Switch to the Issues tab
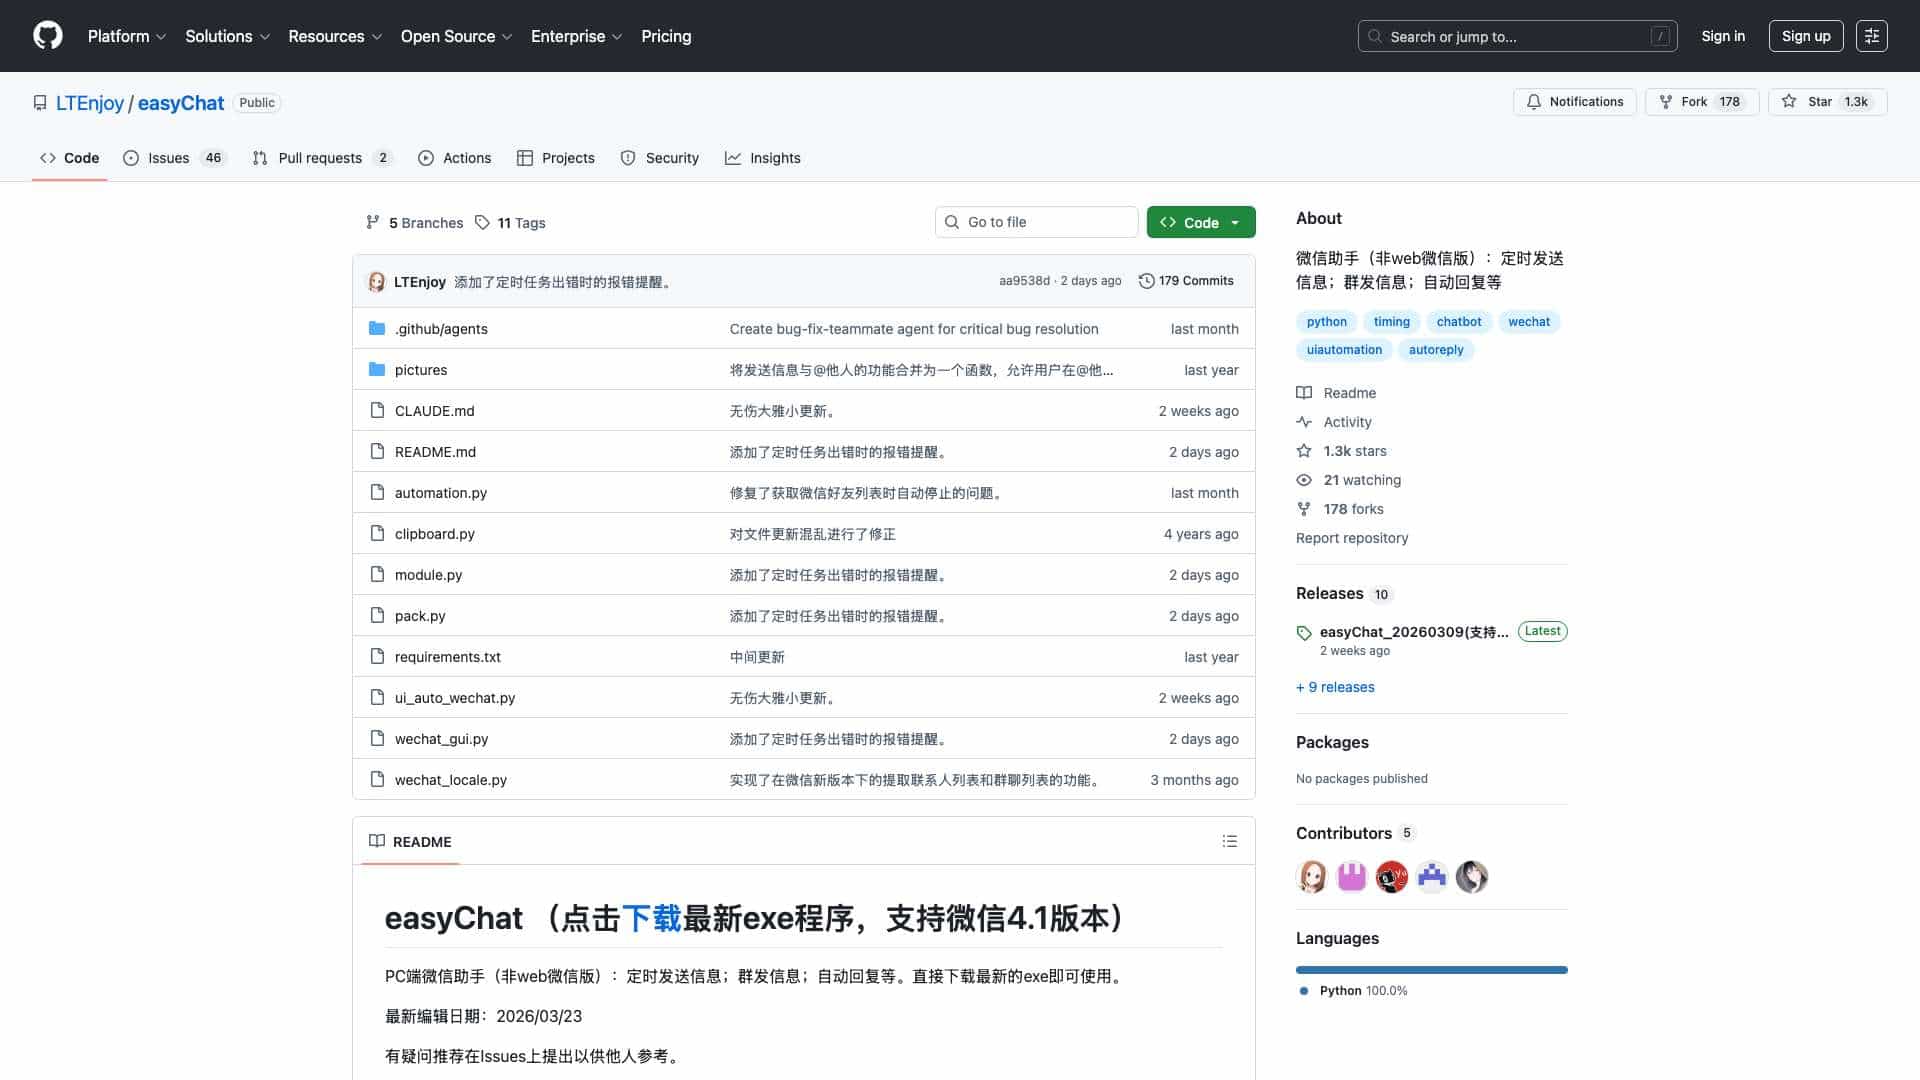This screenshot has height=1080, width=1920. click(x=175, y=158)
